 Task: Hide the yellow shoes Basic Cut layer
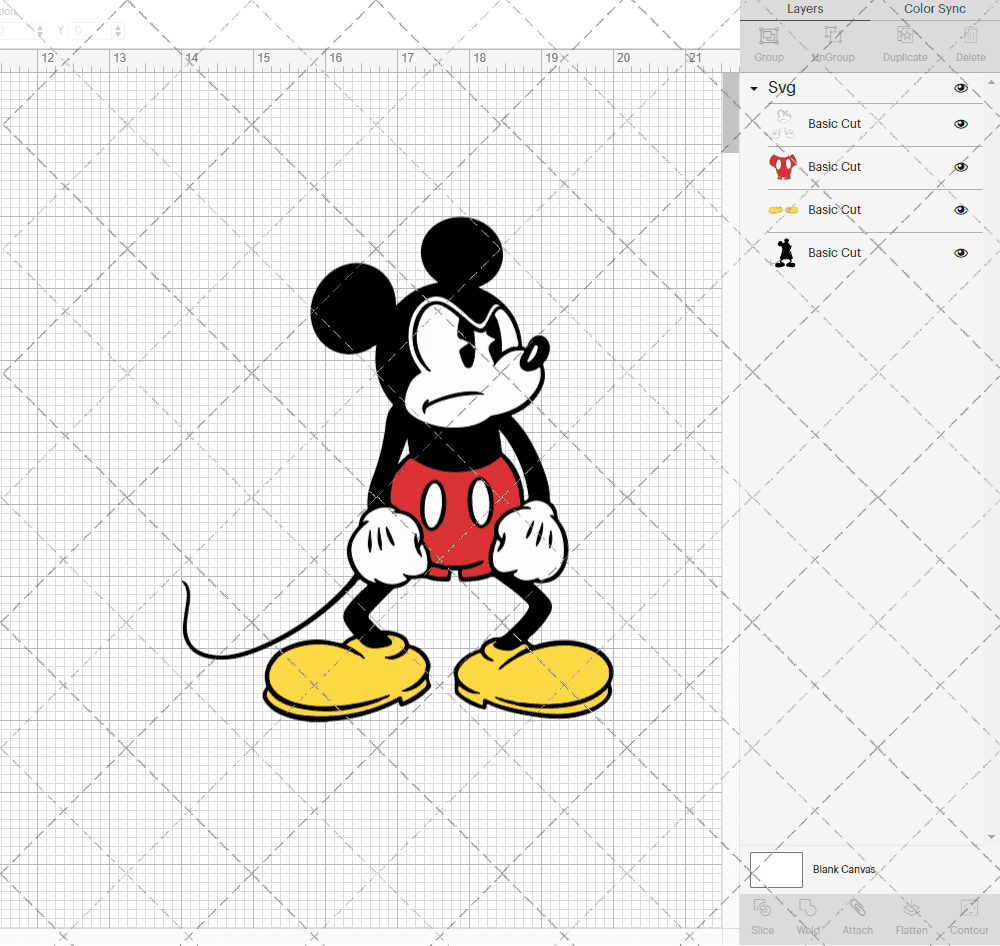960,210
